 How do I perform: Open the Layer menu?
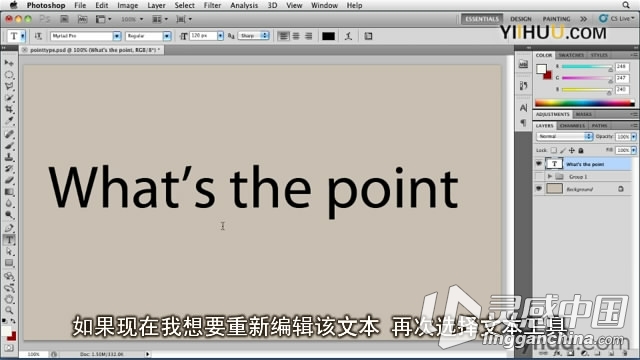click(156, 5)
